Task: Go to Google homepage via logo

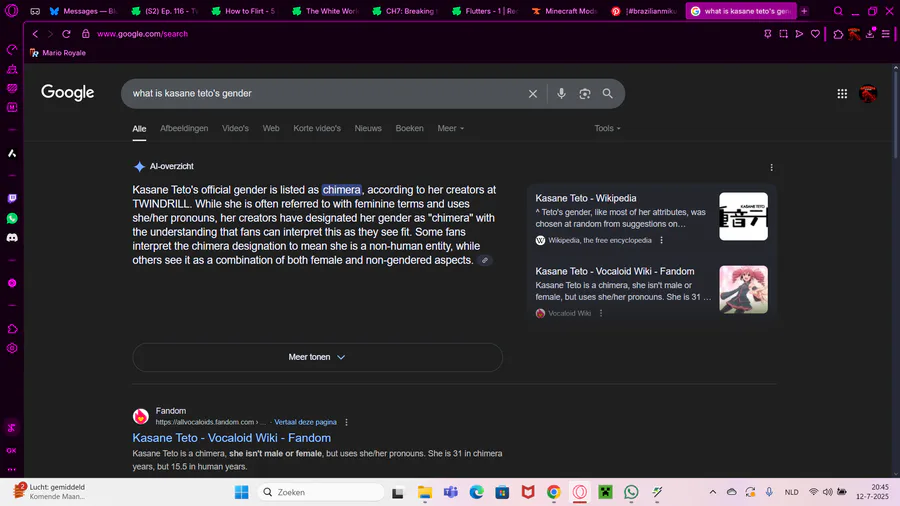Action: (67, 93)
